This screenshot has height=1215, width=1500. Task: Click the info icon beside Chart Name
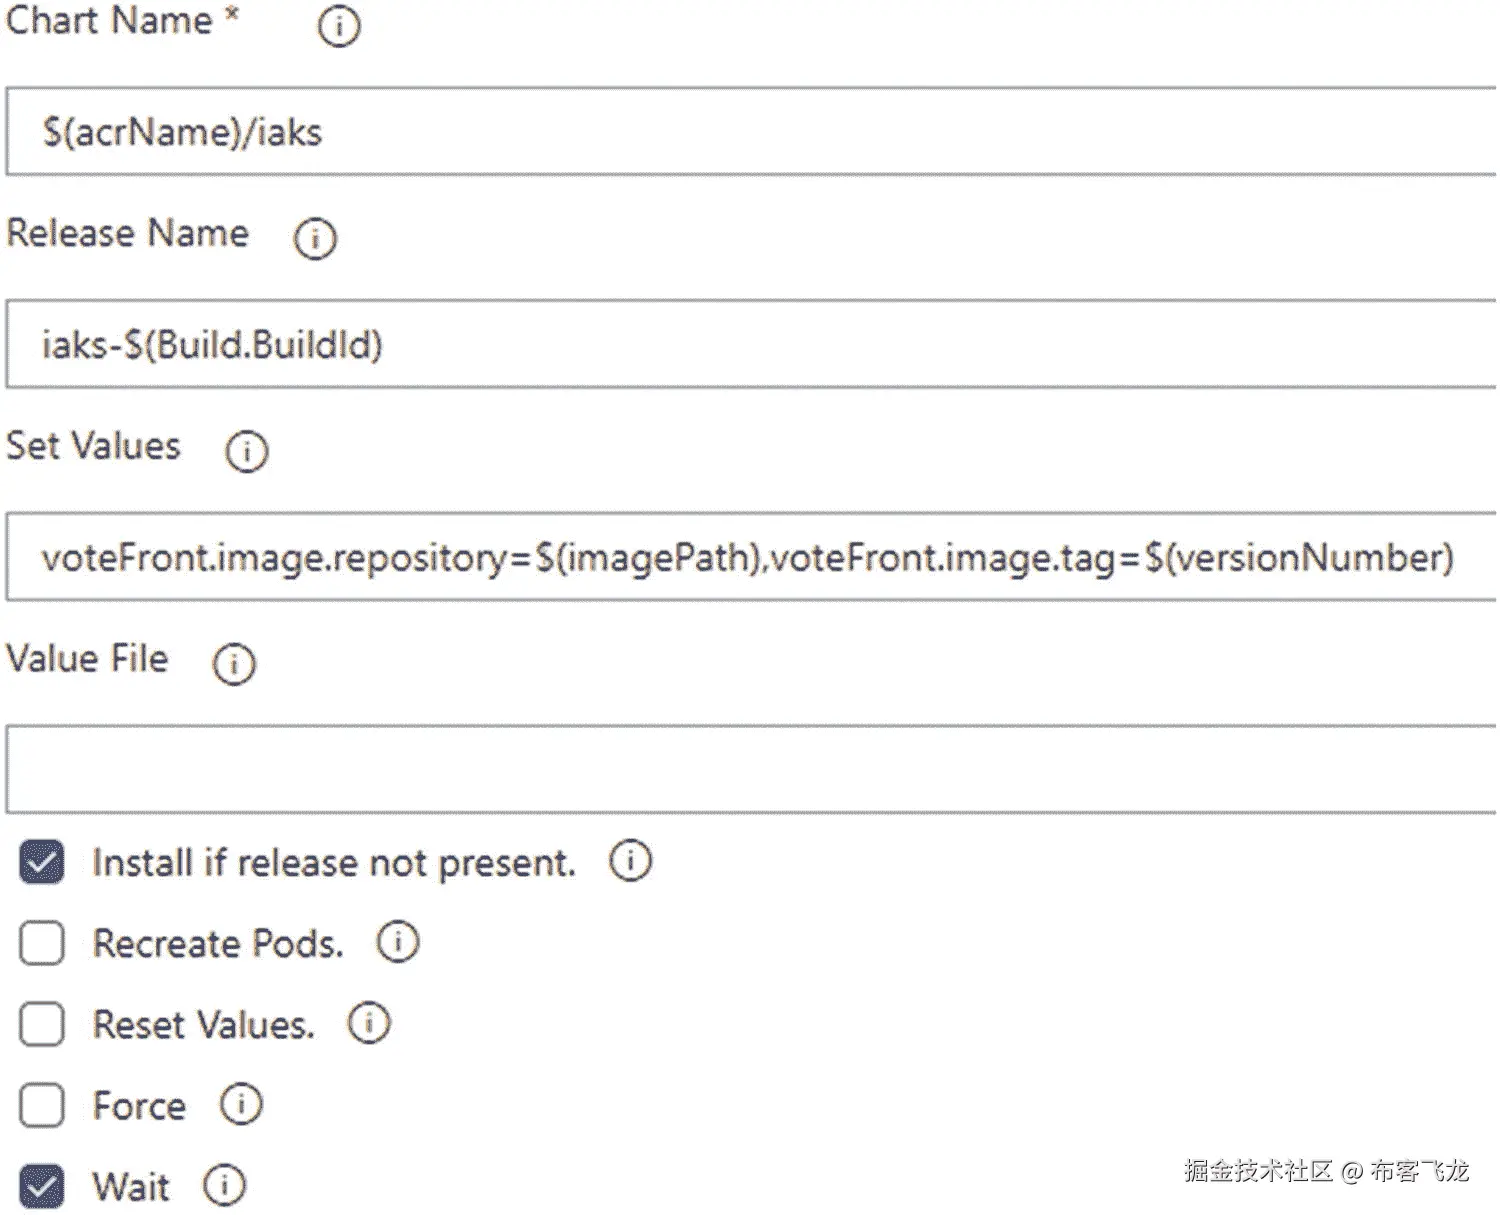(339, 26)
